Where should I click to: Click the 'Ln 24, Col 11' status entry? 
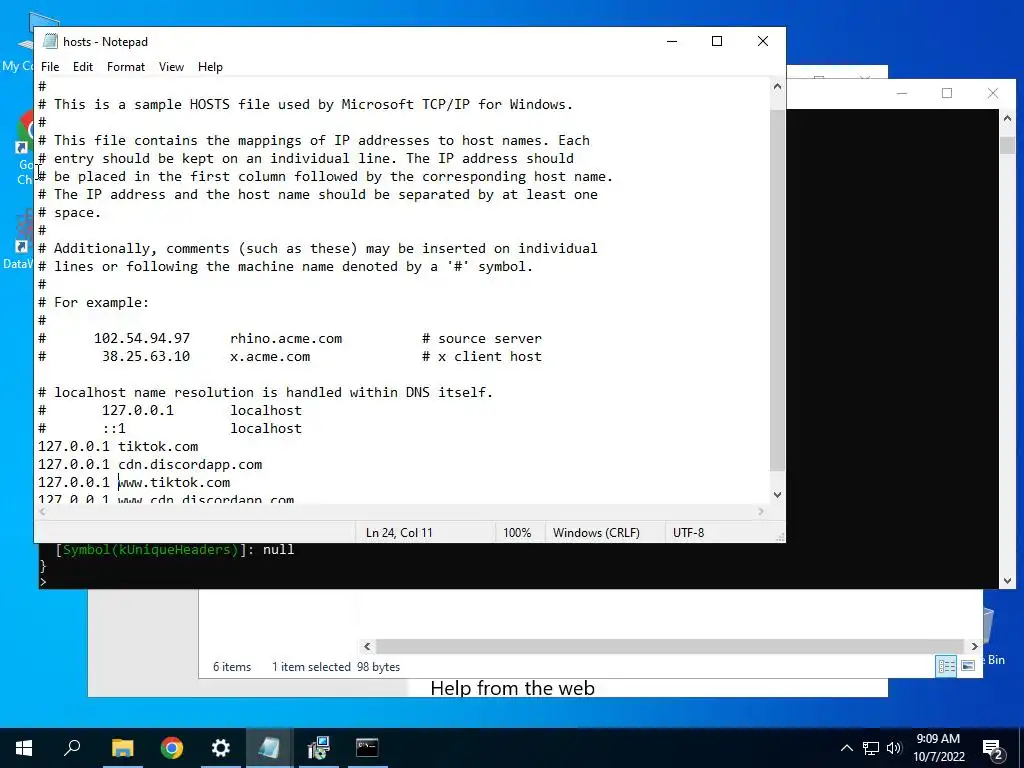coord(399,533)
